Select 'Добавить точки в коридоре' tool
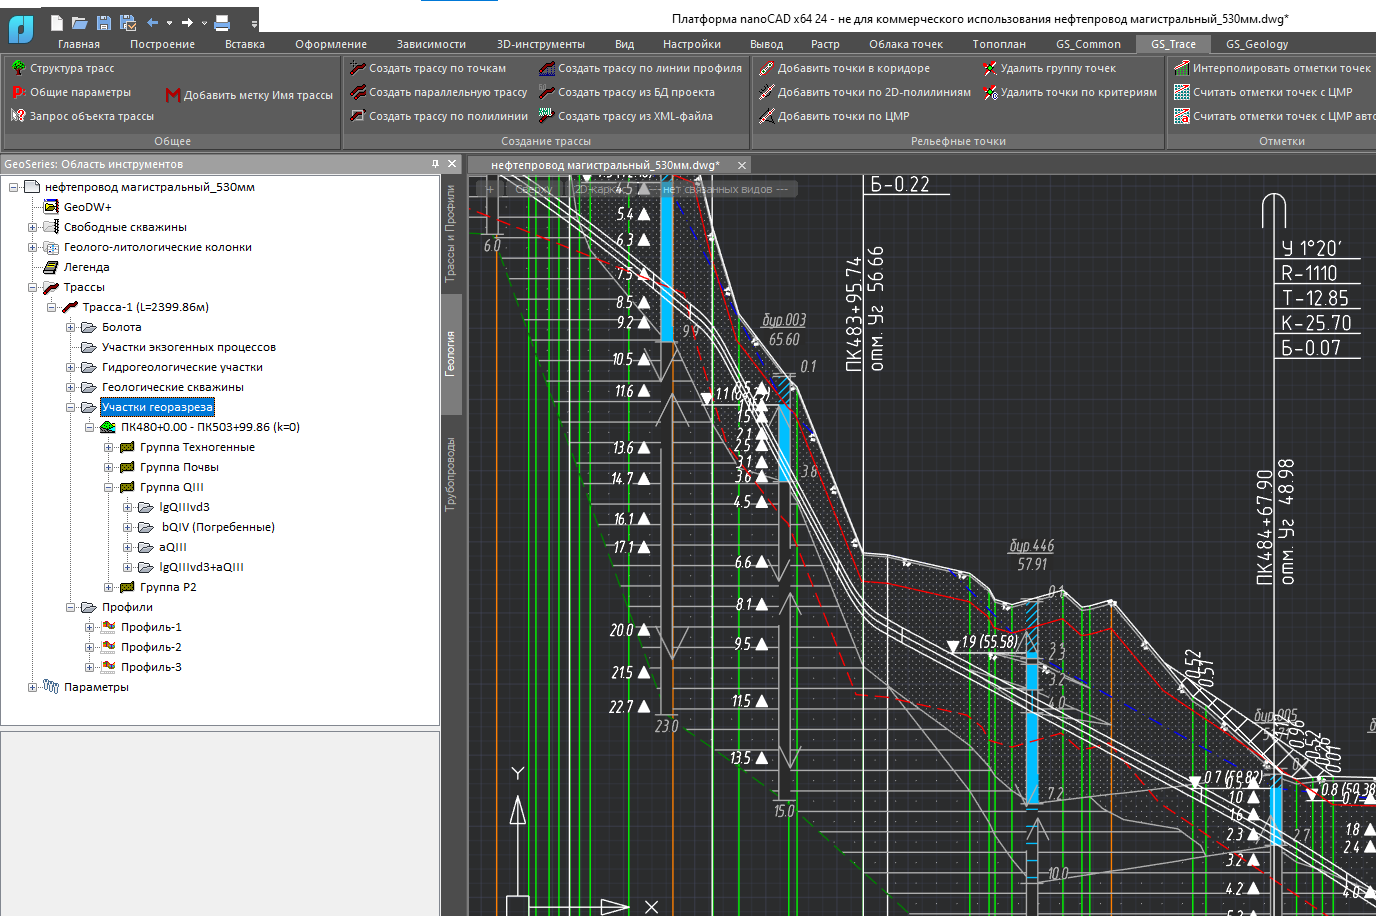The height and width of the screenshot is (916, 1376). (853, 68)
